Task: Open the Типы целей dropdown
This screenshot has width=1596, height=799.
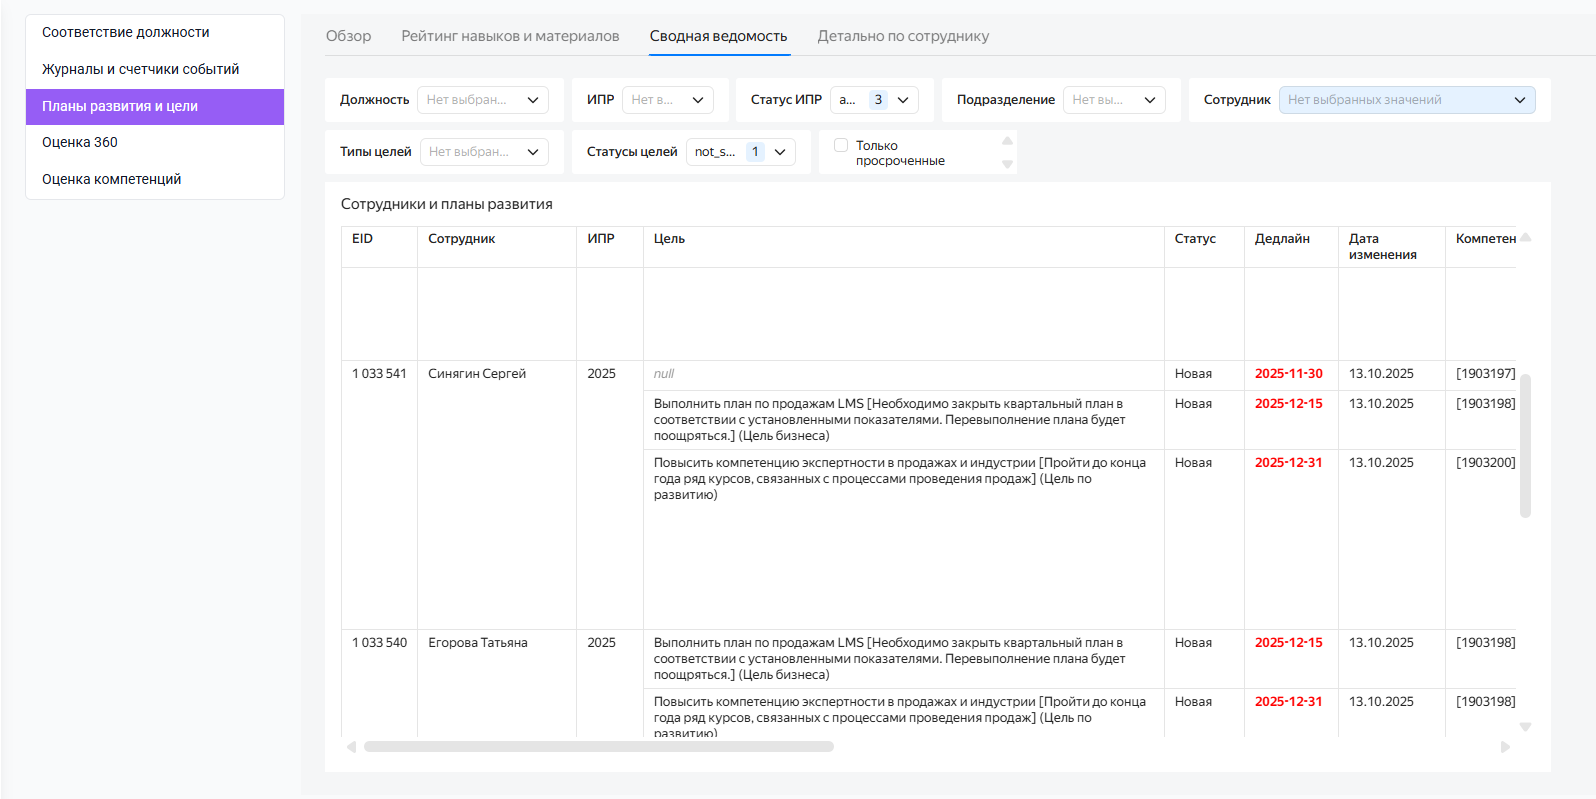Action: (x=484, y=152)
